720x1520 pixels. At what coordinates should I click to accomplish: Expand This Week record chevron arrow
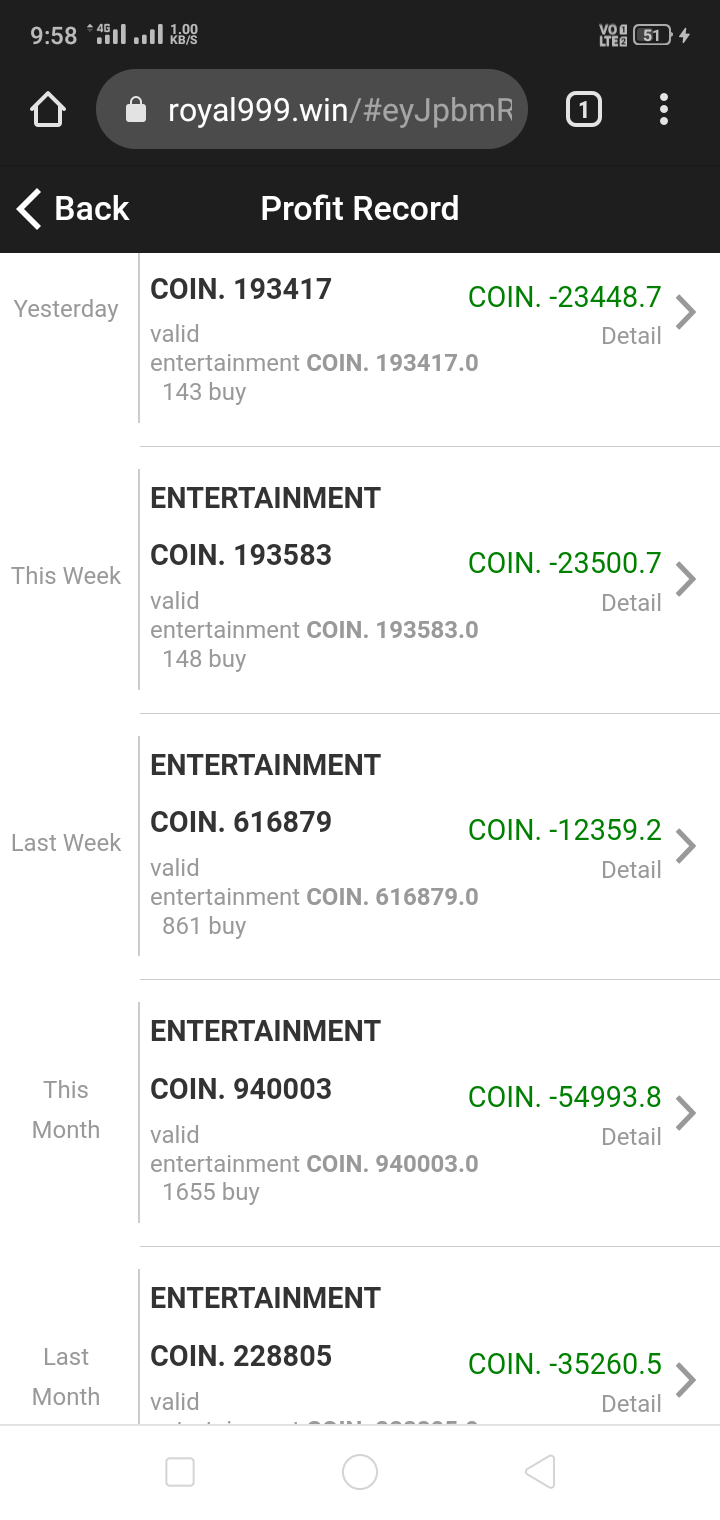pos(686,579)
